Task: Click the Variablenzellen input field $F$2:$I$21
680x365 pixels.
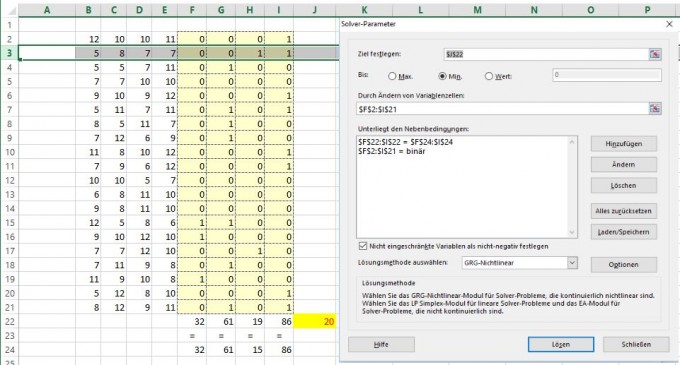Action: [502, 109]
